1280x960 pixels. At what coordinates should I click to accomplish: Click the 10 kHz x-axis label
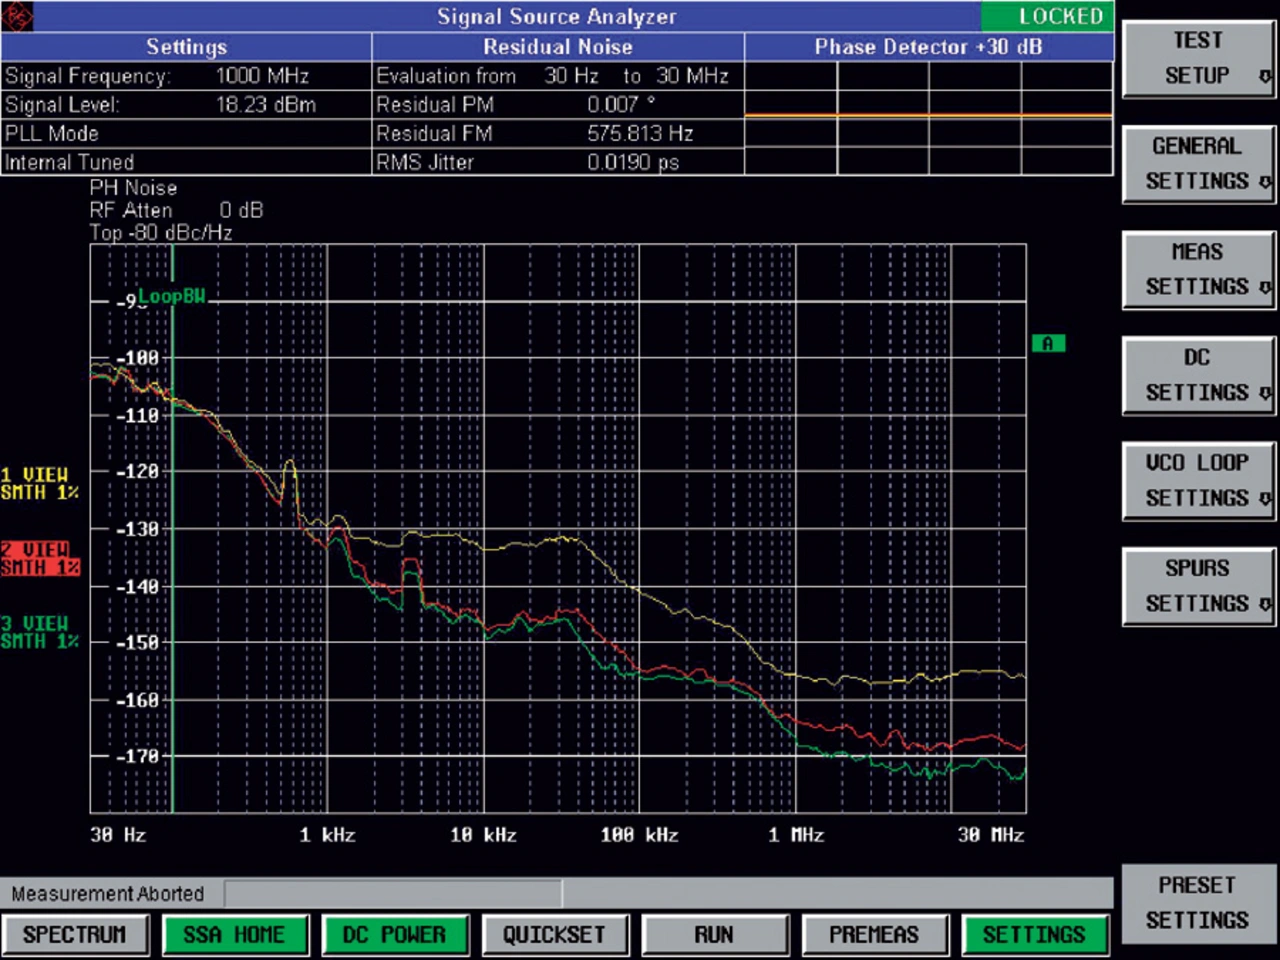(483, 835)
